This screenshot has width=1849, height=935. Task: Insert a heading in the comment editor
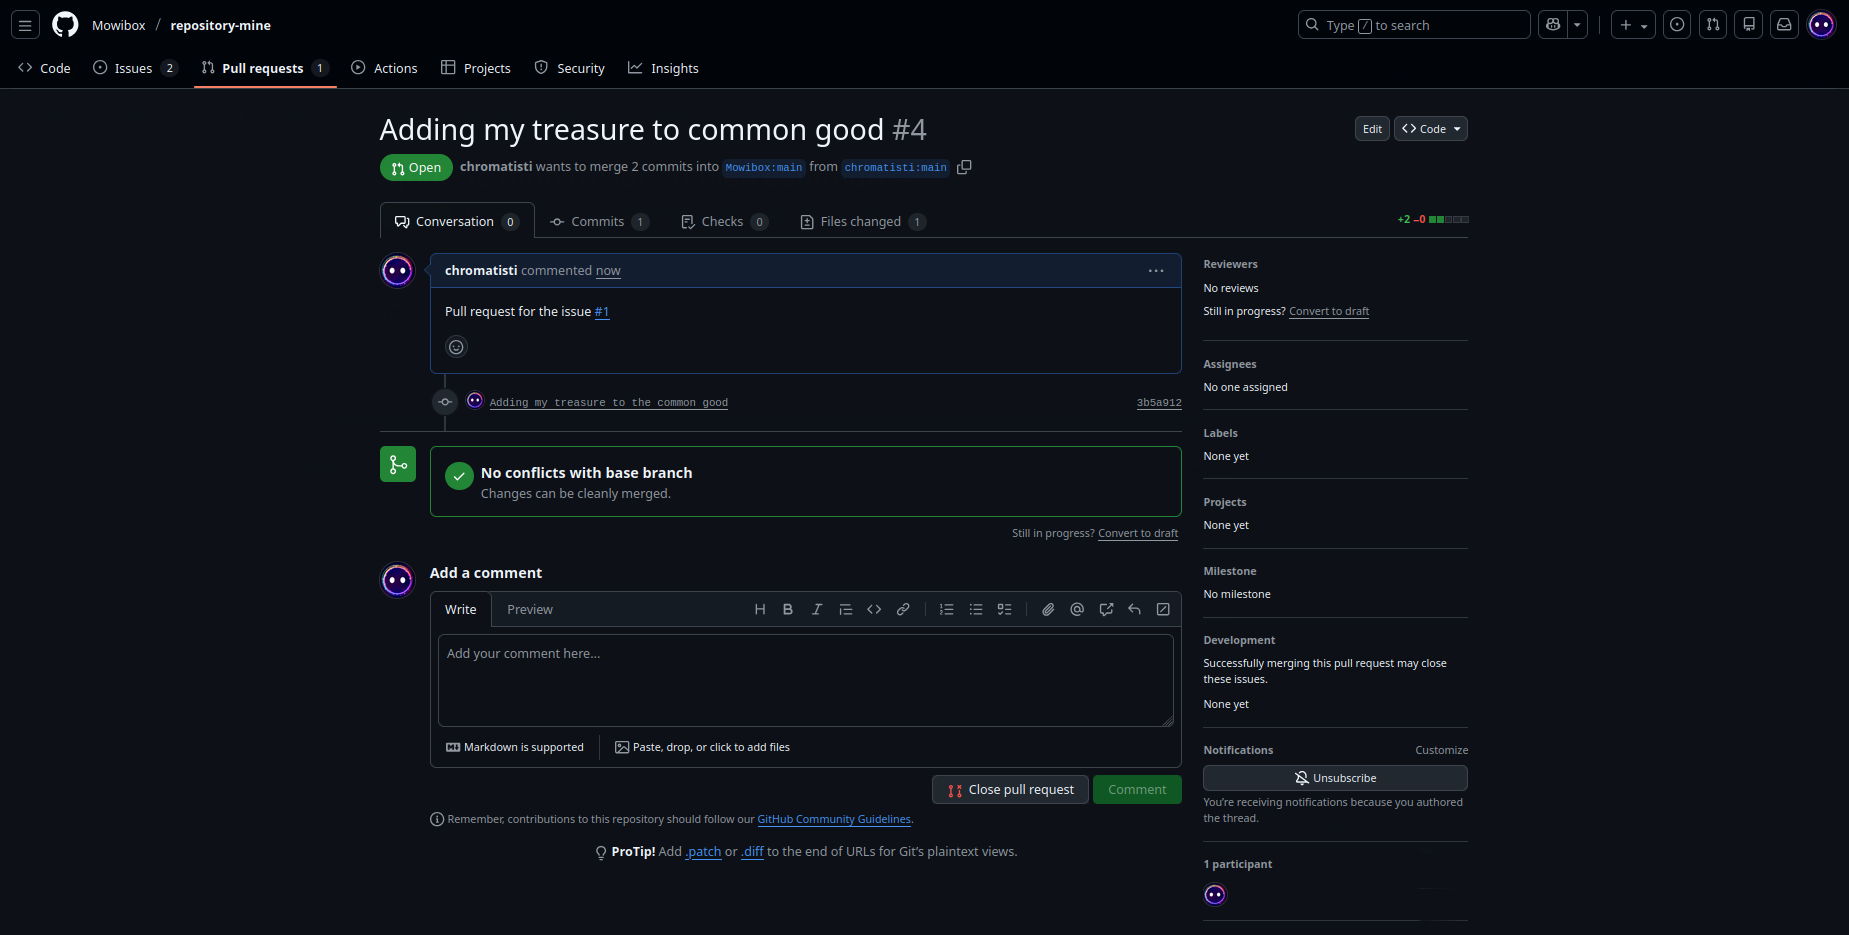(759, 609)
